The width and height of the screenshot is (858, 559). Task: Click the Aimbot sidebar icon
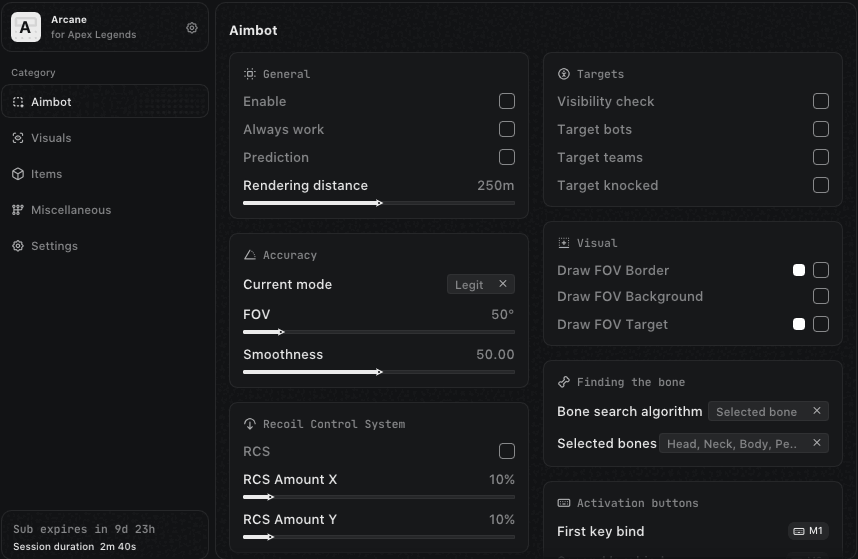click(x=18, y=102)
